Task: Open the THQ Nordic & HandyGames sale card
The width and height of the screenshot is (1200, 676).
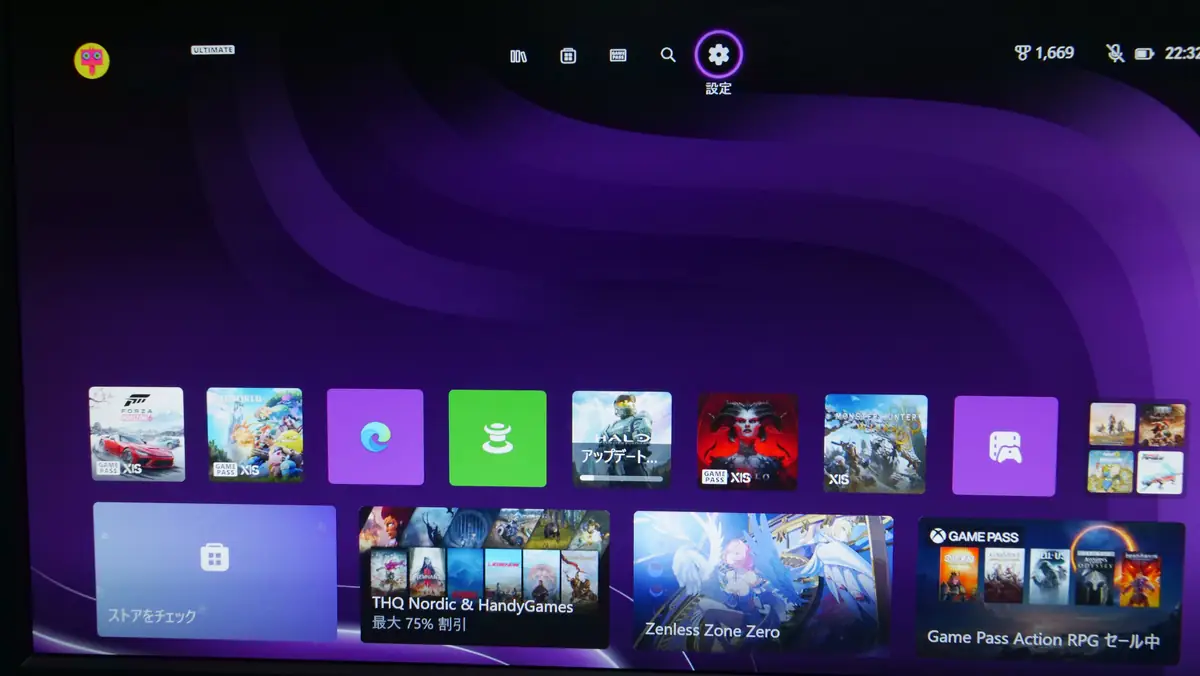Action: point(484,576)
